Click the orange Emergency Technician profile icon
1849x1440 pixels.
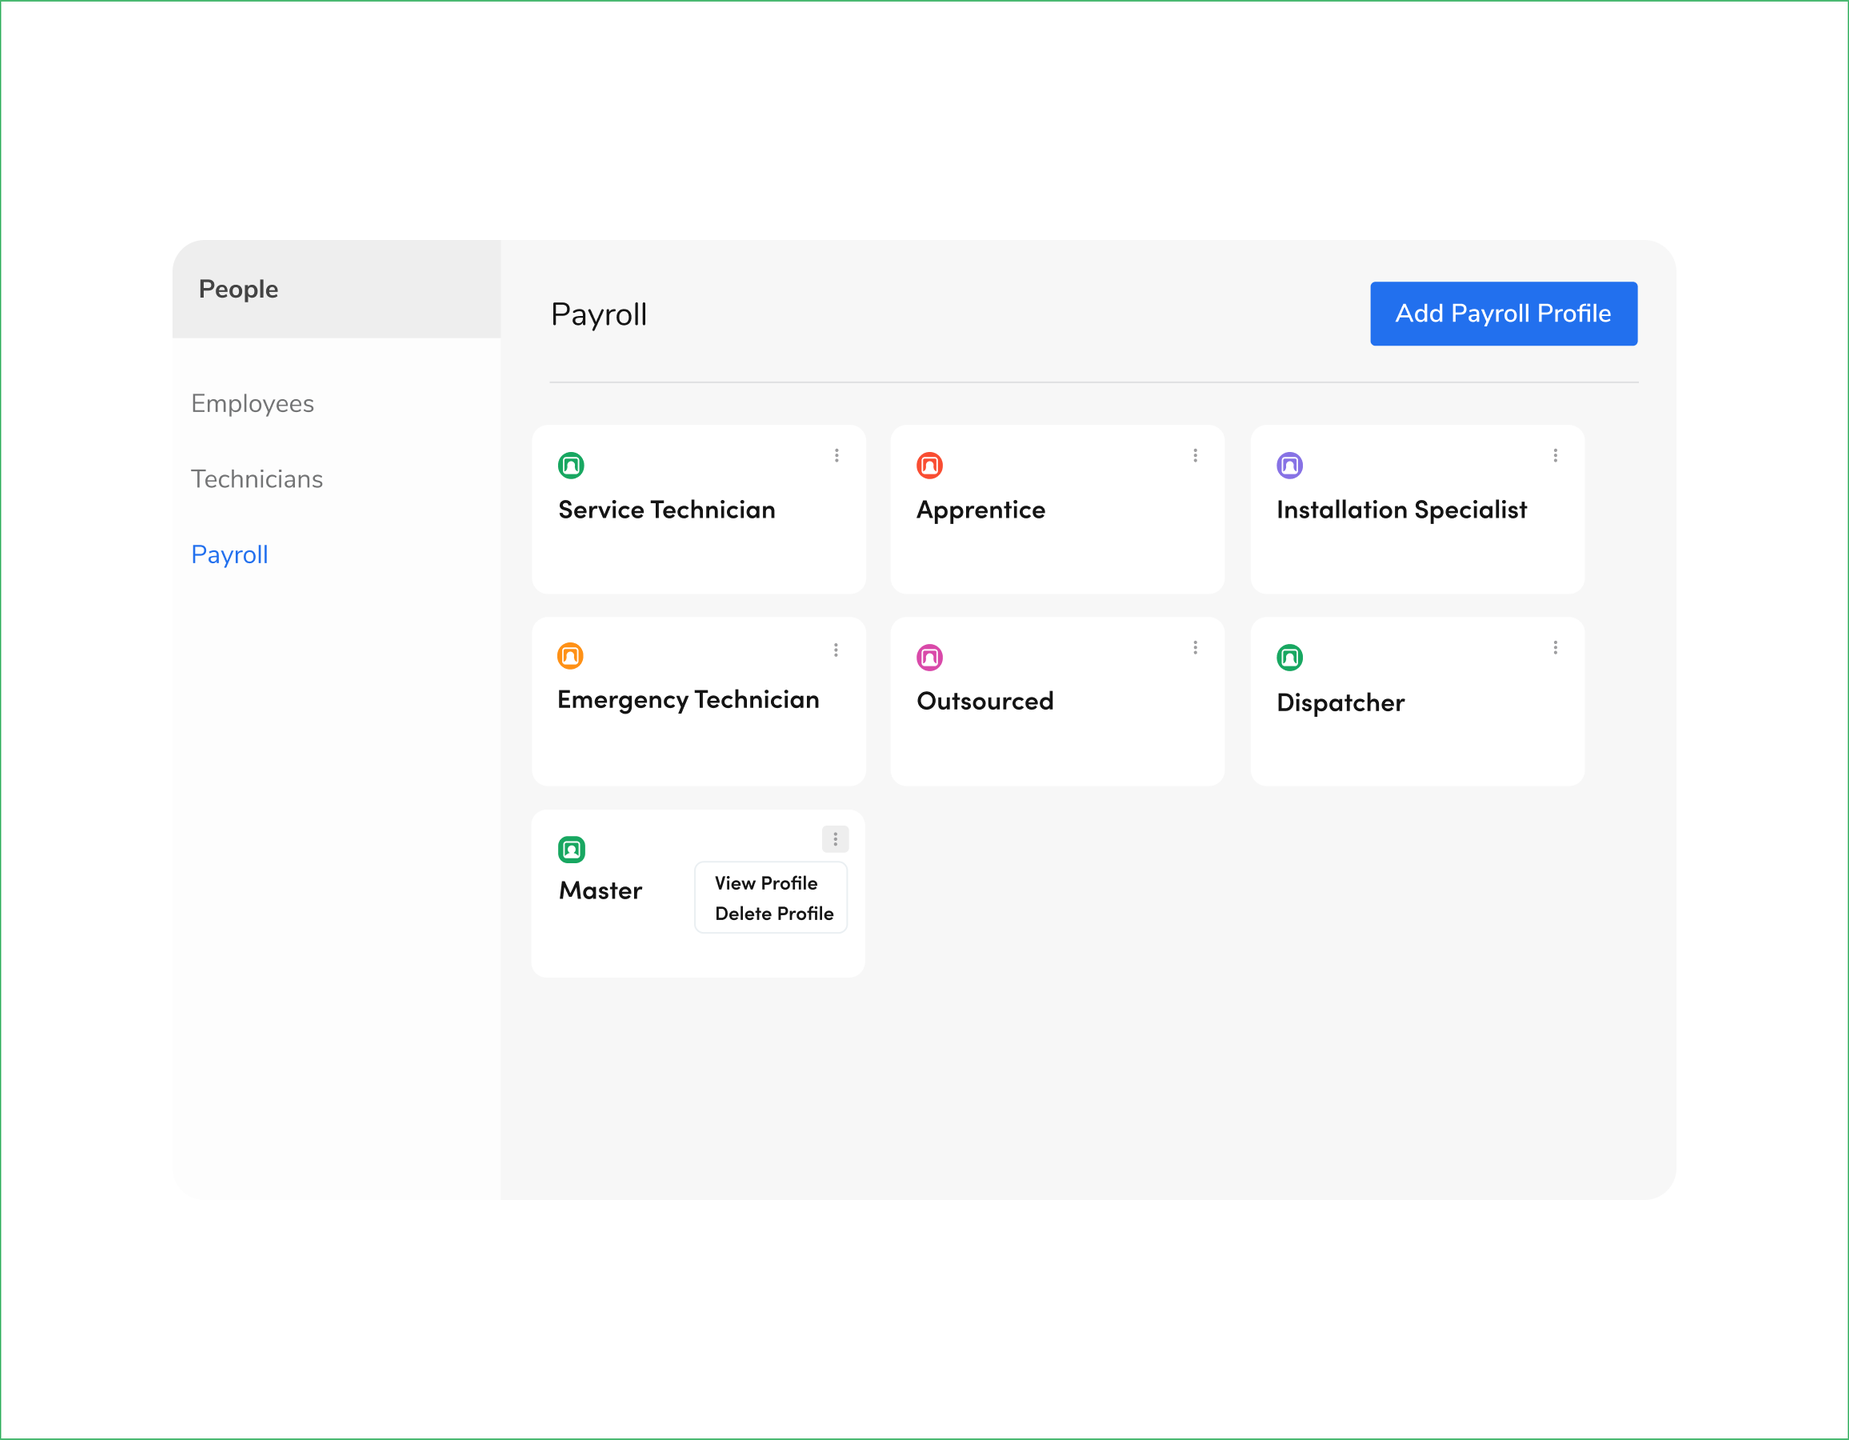[570, 656]
